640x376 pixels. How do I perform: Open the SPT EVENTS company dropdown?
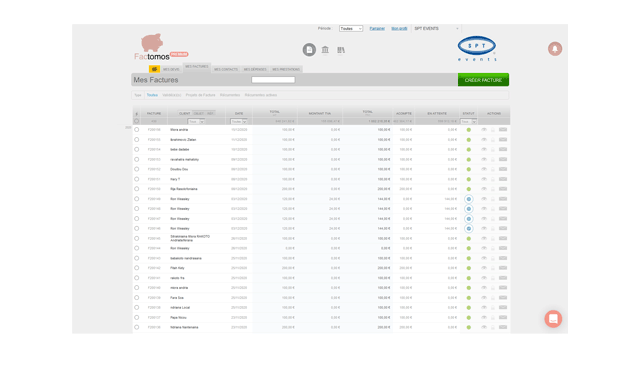pos(436,29)
